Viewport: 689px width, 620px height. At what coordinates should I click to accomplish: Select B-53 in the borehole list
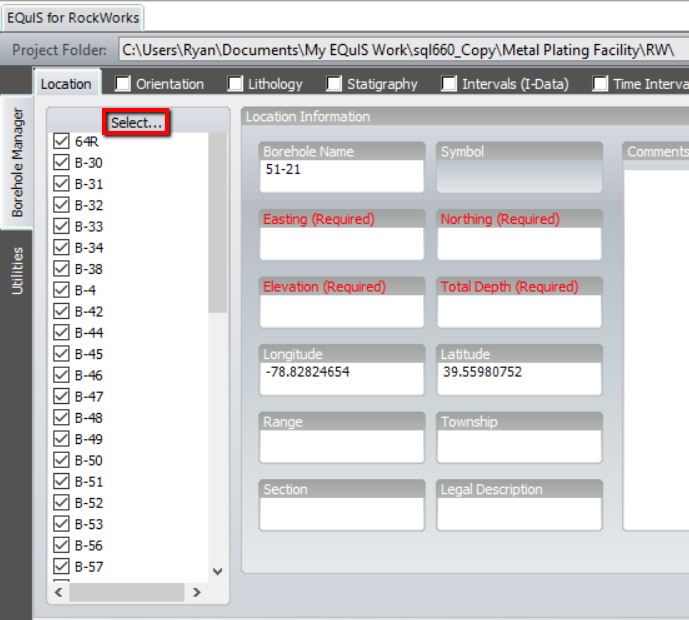tap(89, 524)
